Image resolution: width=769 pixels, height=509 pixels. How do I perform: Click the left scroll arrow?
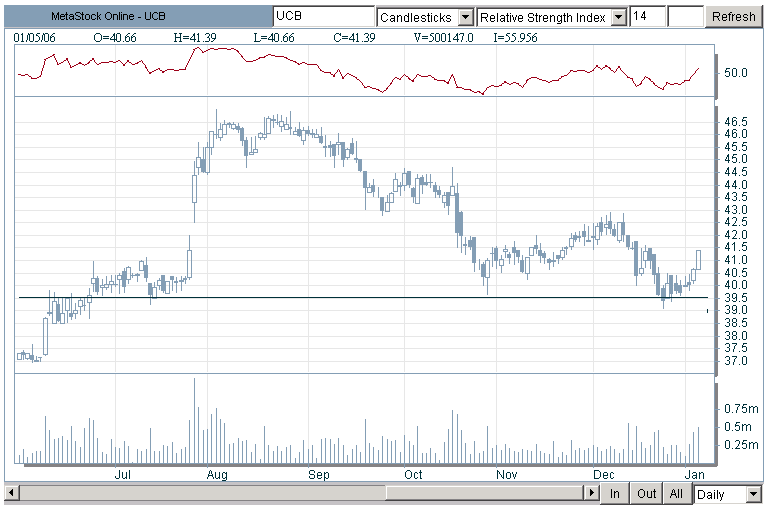tap(12, 492)
